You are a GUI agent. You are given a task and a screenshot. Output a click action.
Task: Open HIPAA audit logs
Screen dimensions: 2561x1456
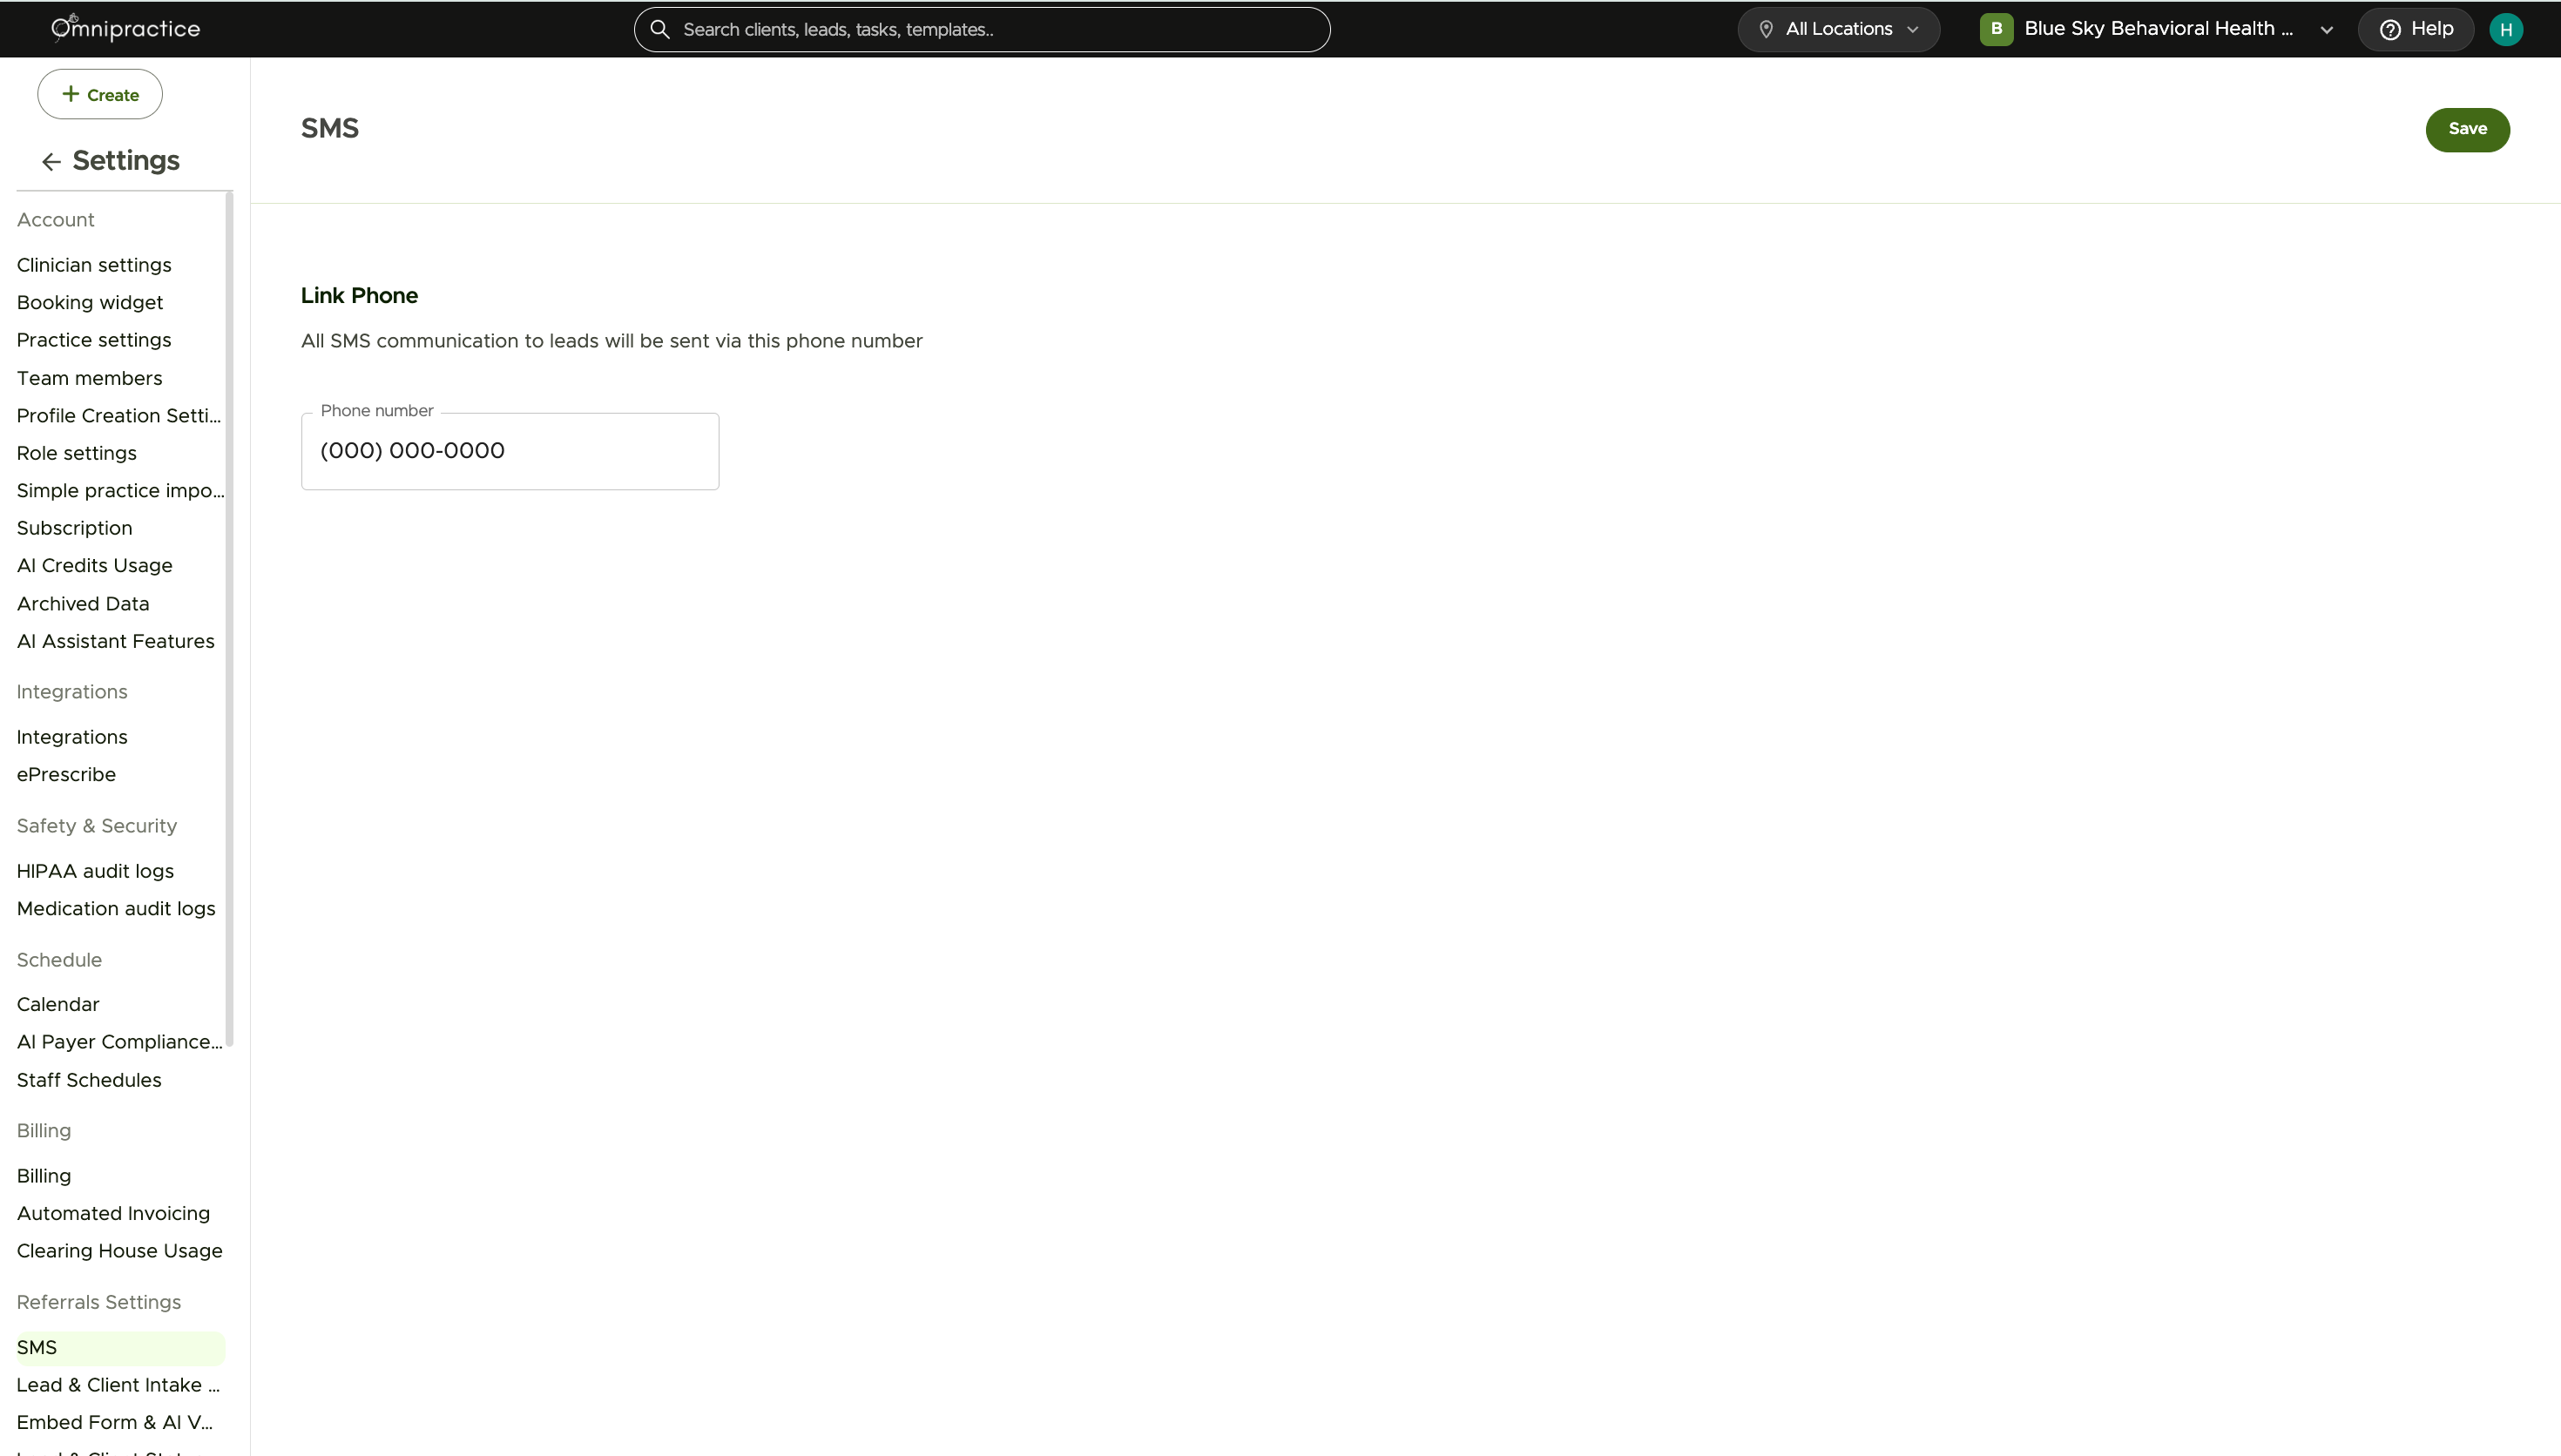pos(95,871)
